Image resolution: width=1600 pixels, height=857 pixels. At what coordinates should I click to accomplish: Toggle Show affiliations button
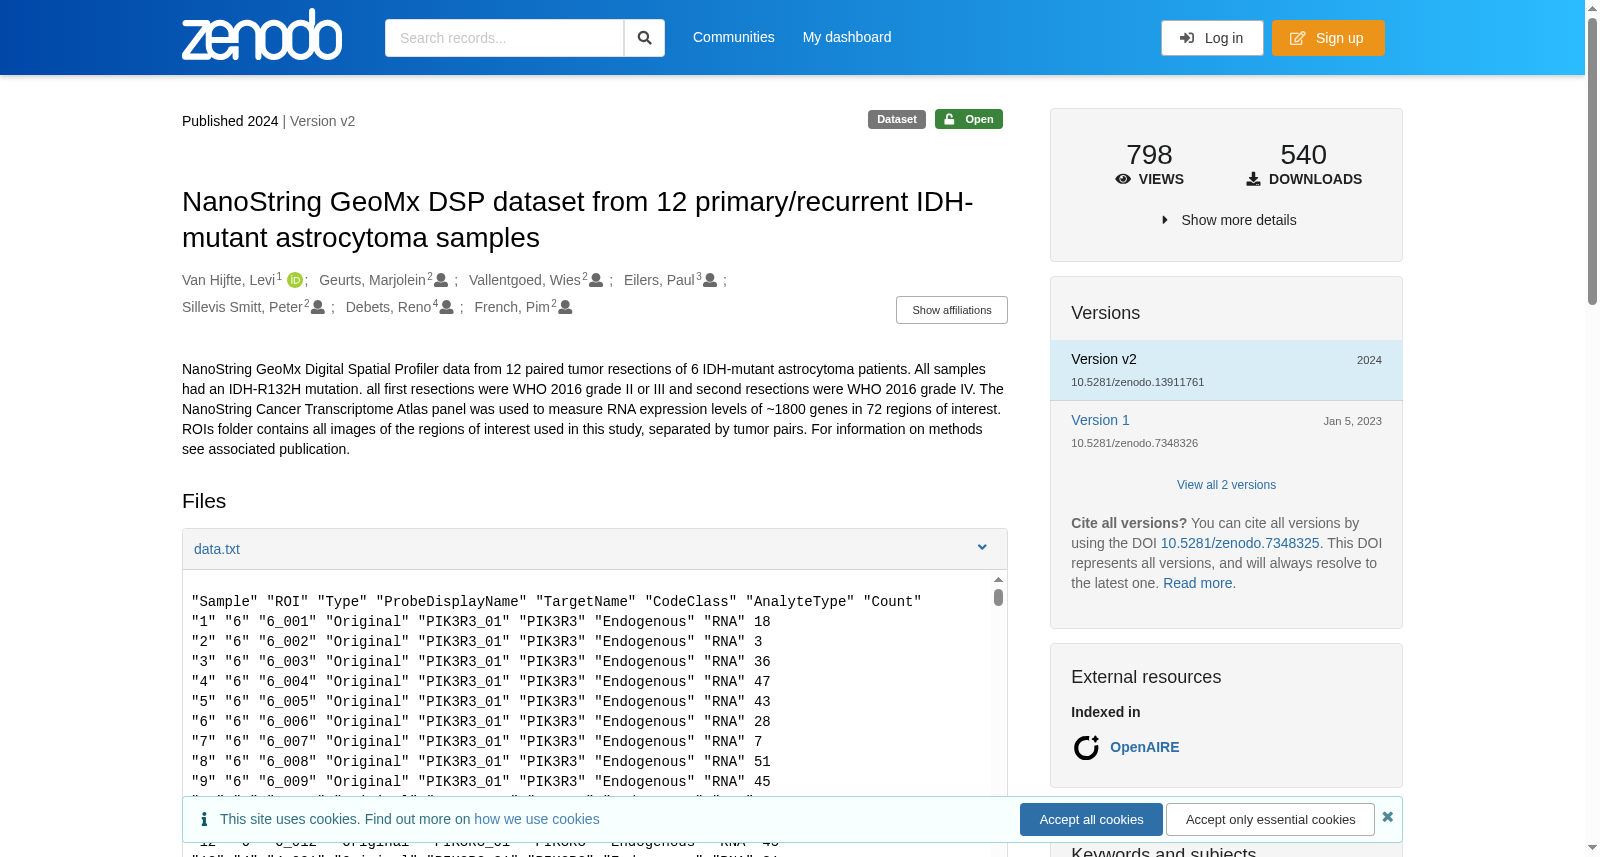point(951,310)
